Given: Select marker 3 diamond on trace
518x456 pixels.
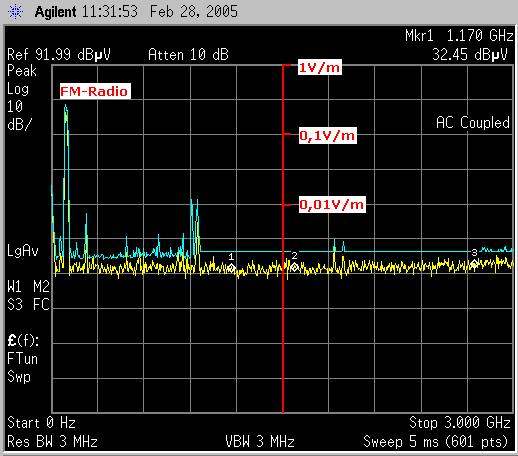Looking at the screenshot, I should coord(474,264).
